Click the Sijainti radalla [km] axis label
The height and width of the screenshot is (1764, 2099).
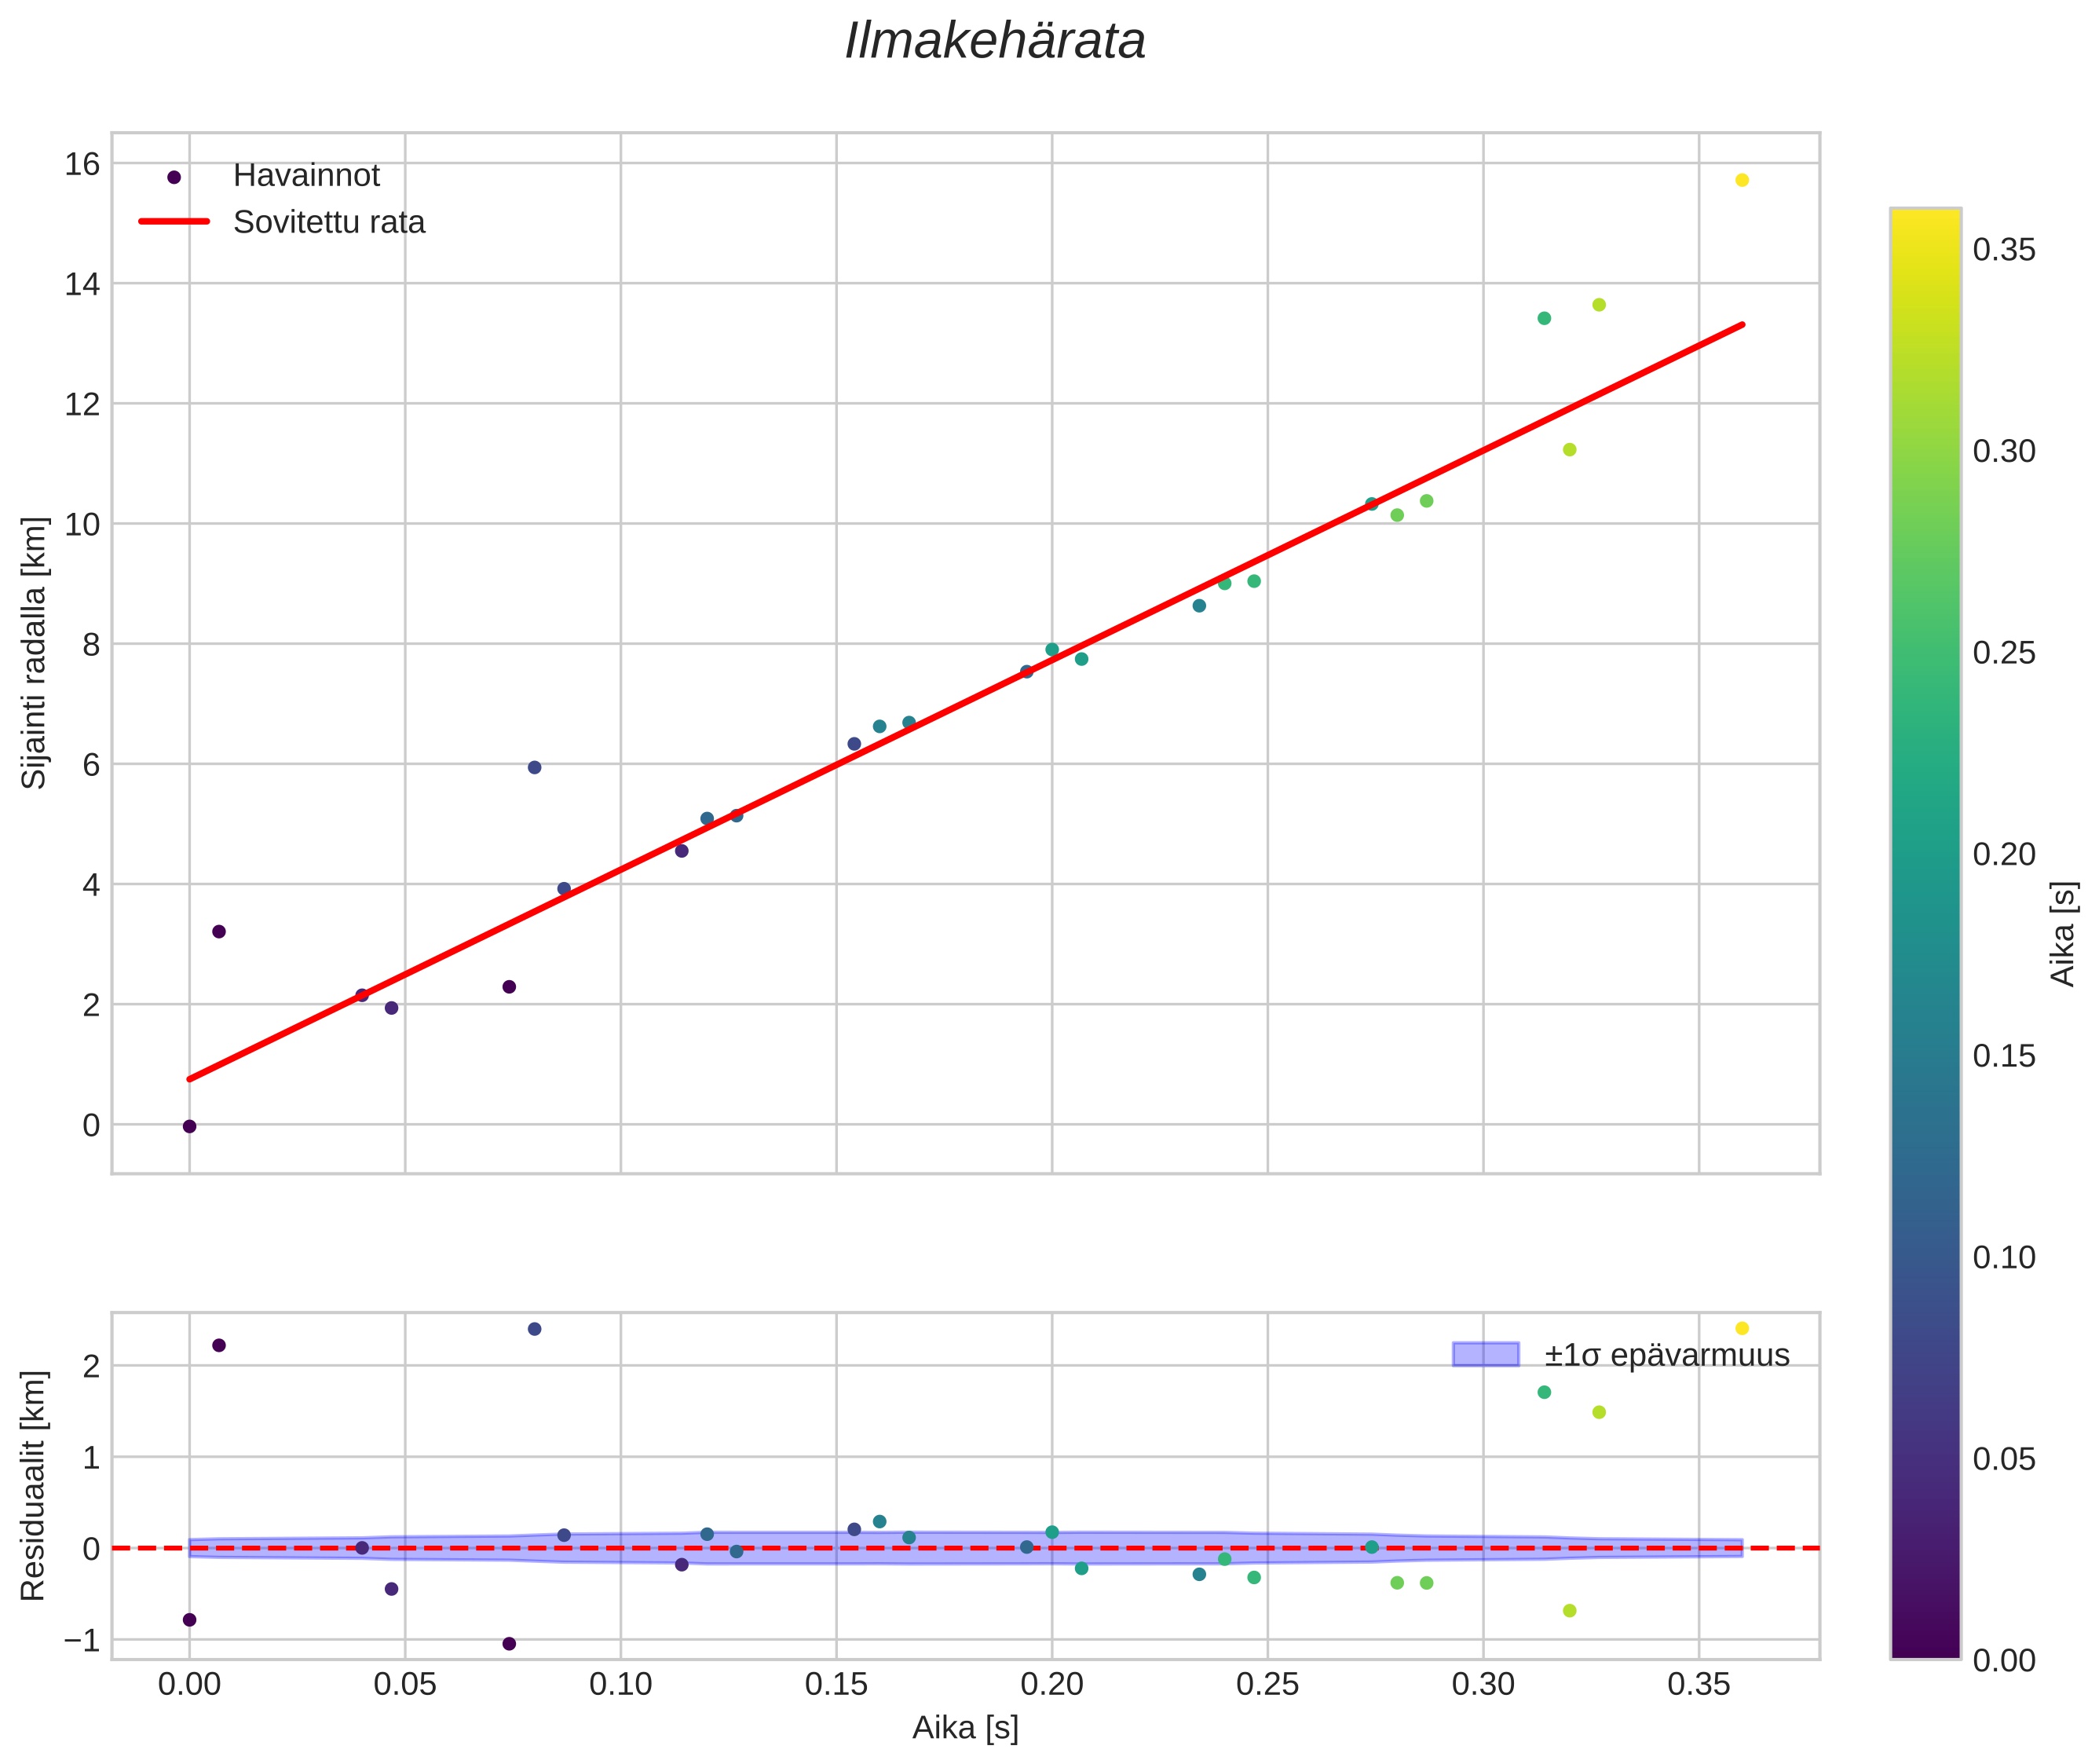[34, 652]
